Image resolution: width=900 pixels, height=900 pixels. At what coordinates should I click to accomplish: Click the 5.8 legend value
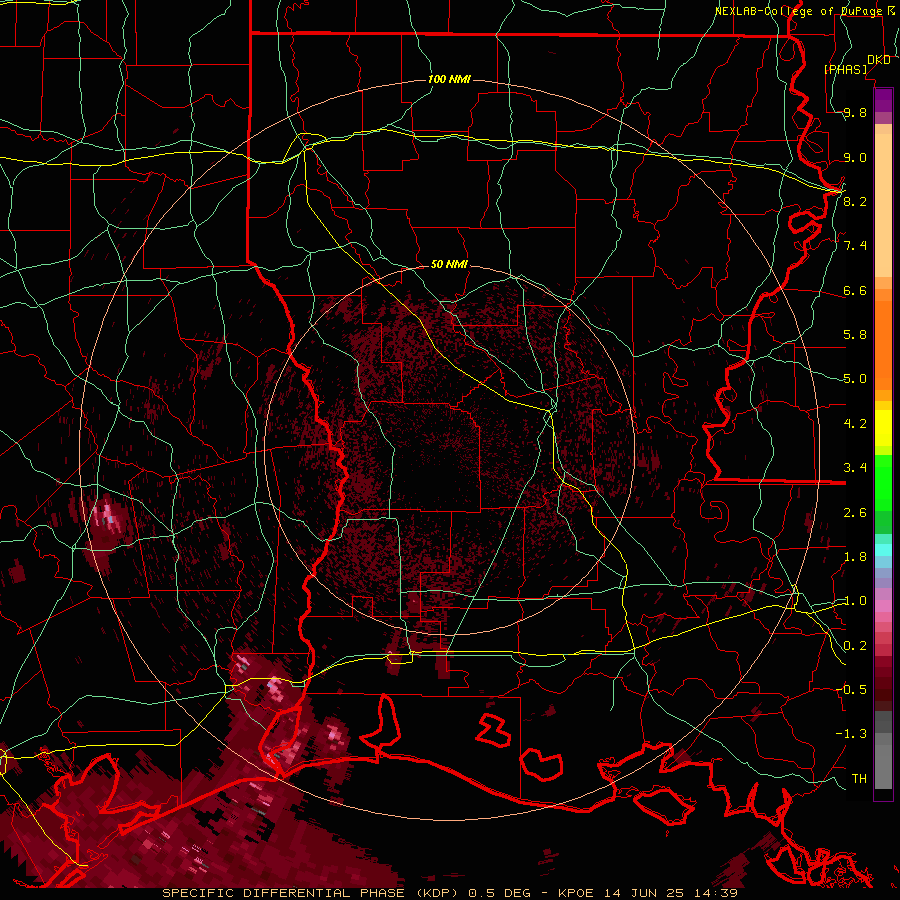pos(855,335)
